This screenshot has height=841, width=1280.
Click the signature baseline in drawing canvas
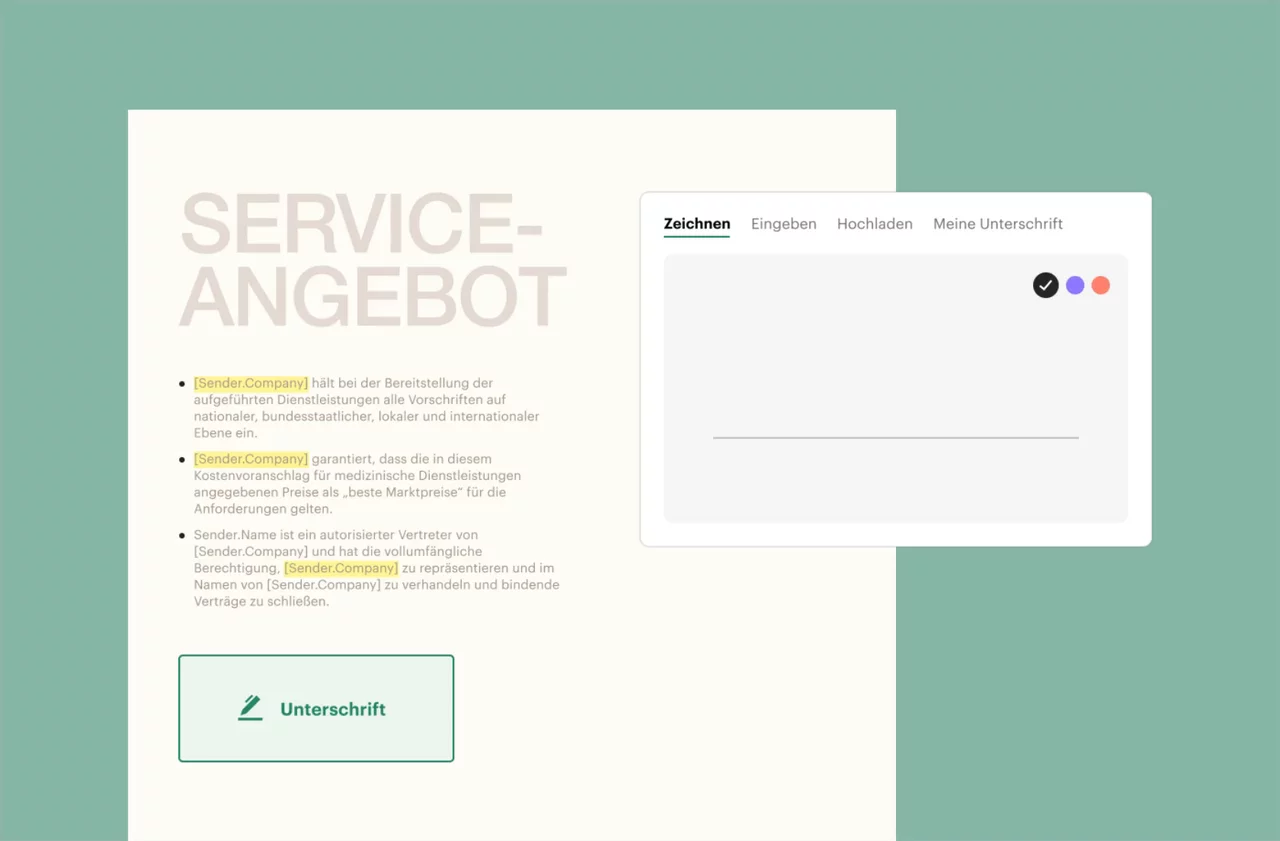click(x=896, y=437)
